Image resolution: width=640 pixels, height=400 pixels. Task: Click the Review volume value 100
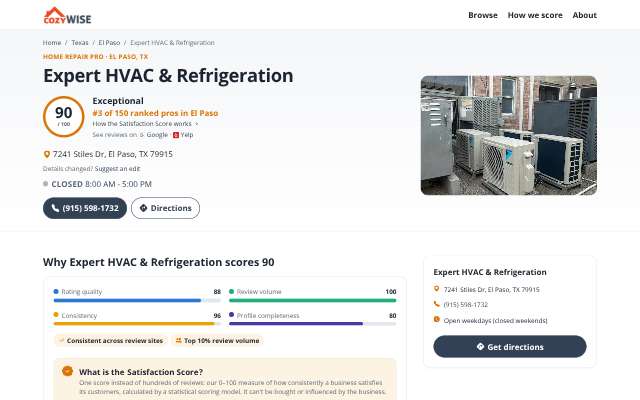[391, 292]
